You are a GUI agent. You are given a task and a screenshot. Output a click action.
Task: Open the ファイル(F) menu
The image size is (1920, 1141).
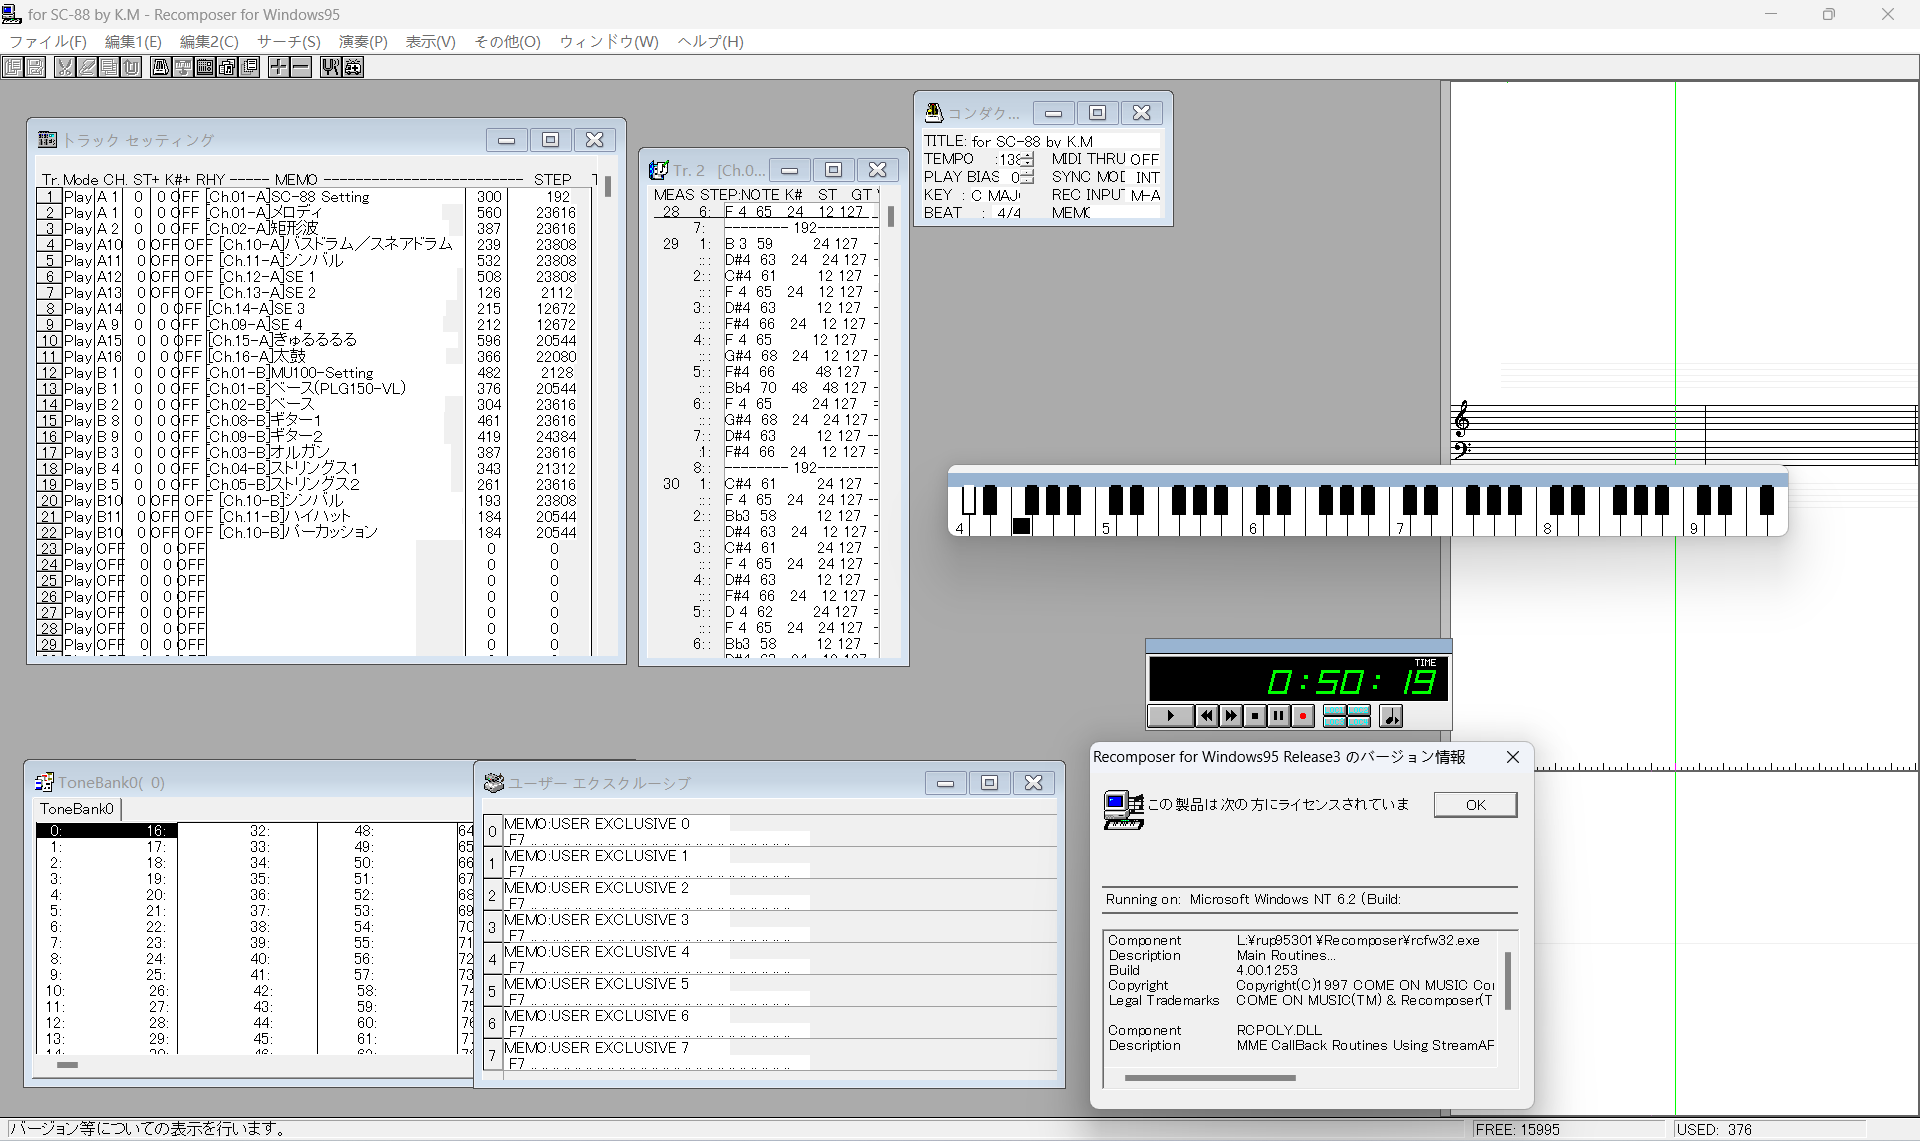click(48, 41)
